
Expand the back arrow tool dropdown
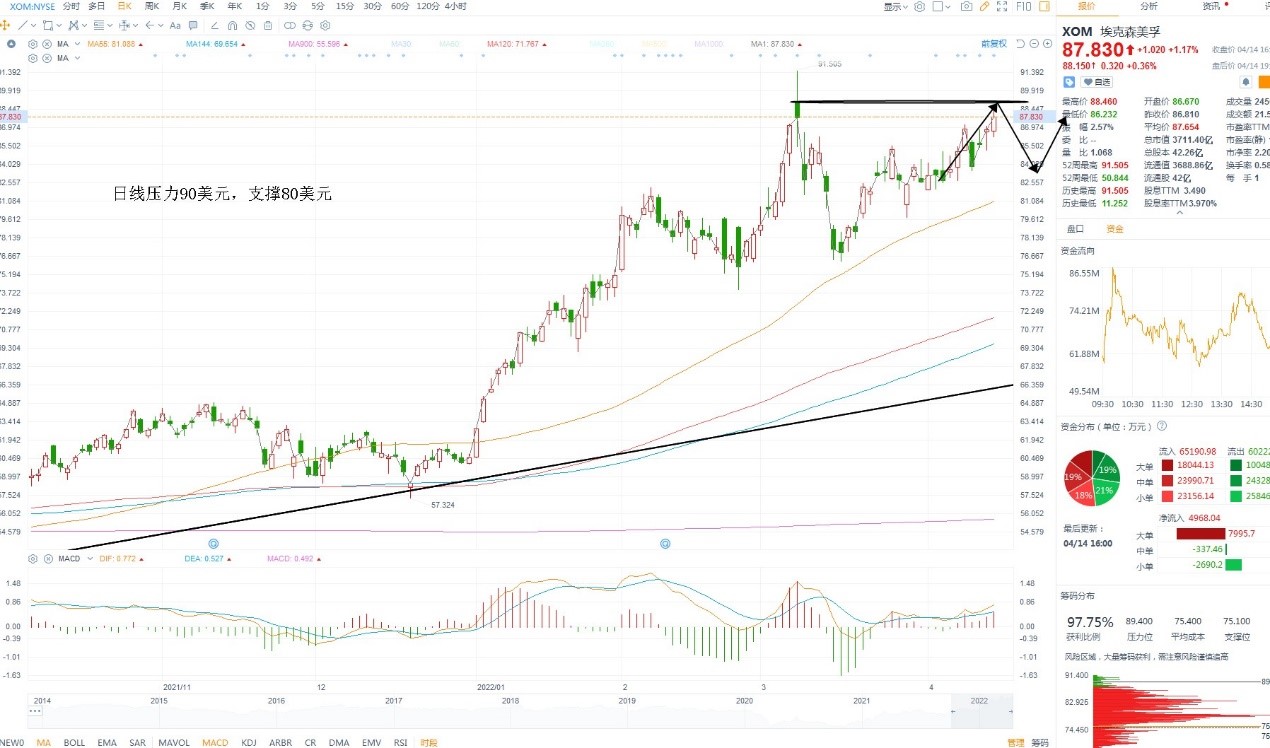[x=161, y=25]
